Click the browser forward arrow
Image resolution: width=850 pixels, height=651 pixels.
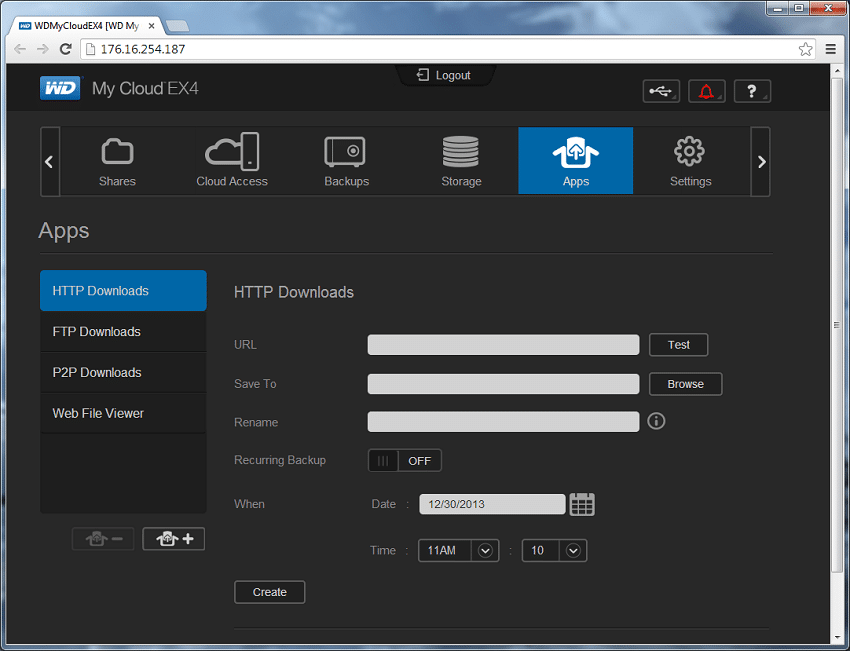[x=43, y=49]
